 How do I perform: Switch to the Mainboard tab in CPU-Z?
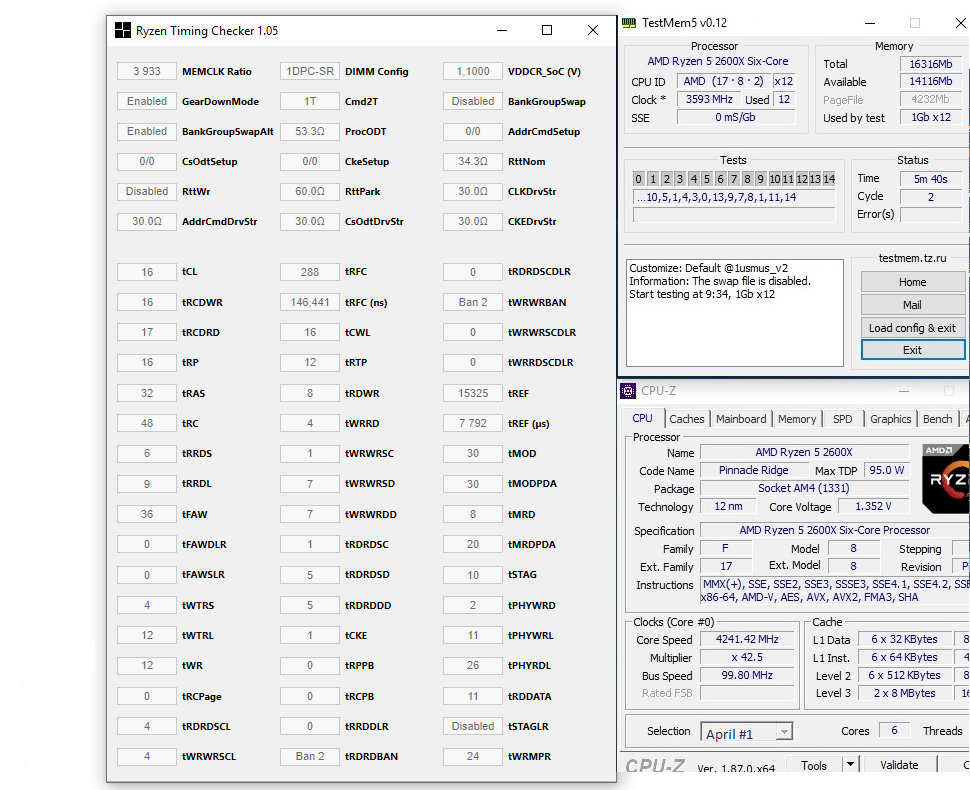tap(740, 419)
